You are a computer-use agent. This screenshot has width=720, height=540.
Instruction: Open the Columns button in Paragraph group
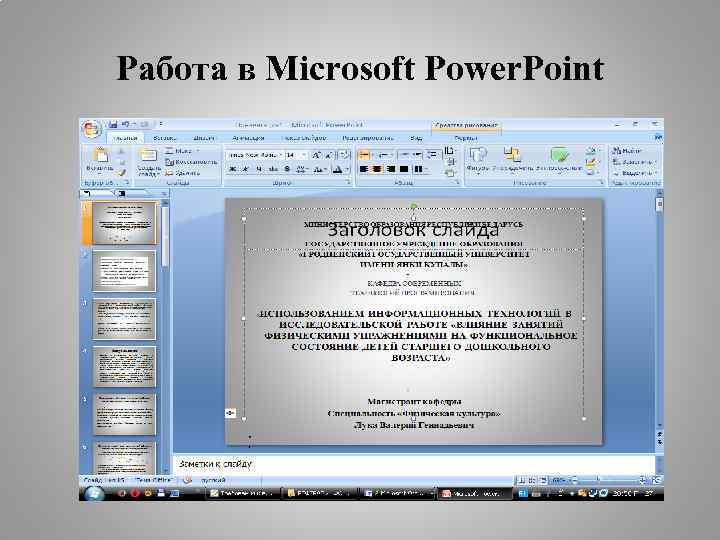pyautogui.click(x=421, y=169)
